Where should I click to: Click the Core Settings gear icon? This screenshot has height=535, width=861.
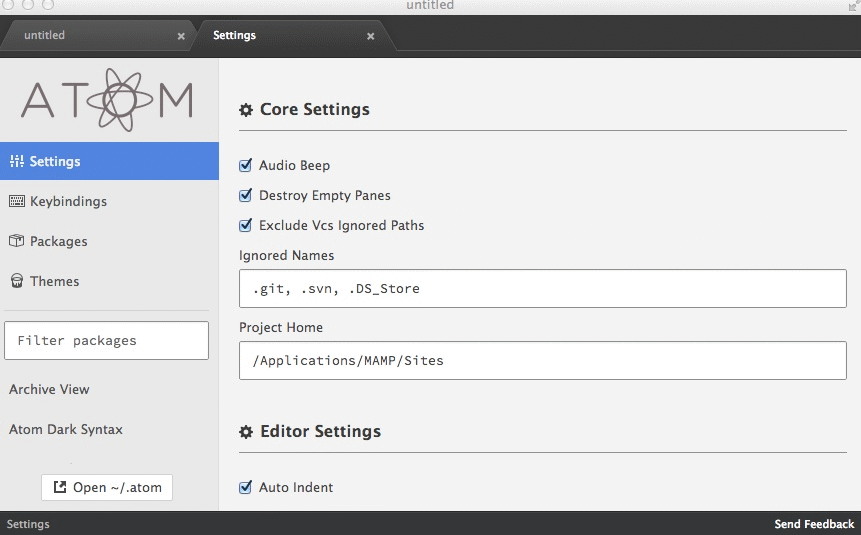(x=246, y=110)
